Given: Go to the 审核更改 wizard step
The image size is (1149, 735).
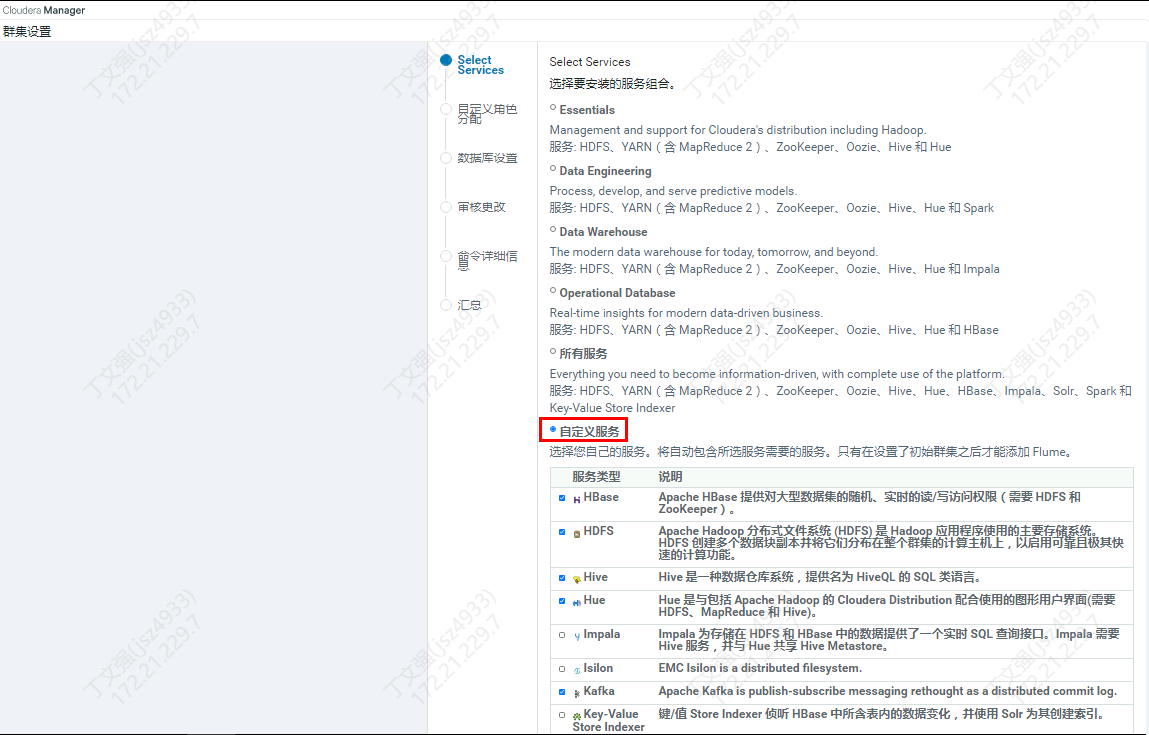Looking at the screenshot, I should pos(481,207).
